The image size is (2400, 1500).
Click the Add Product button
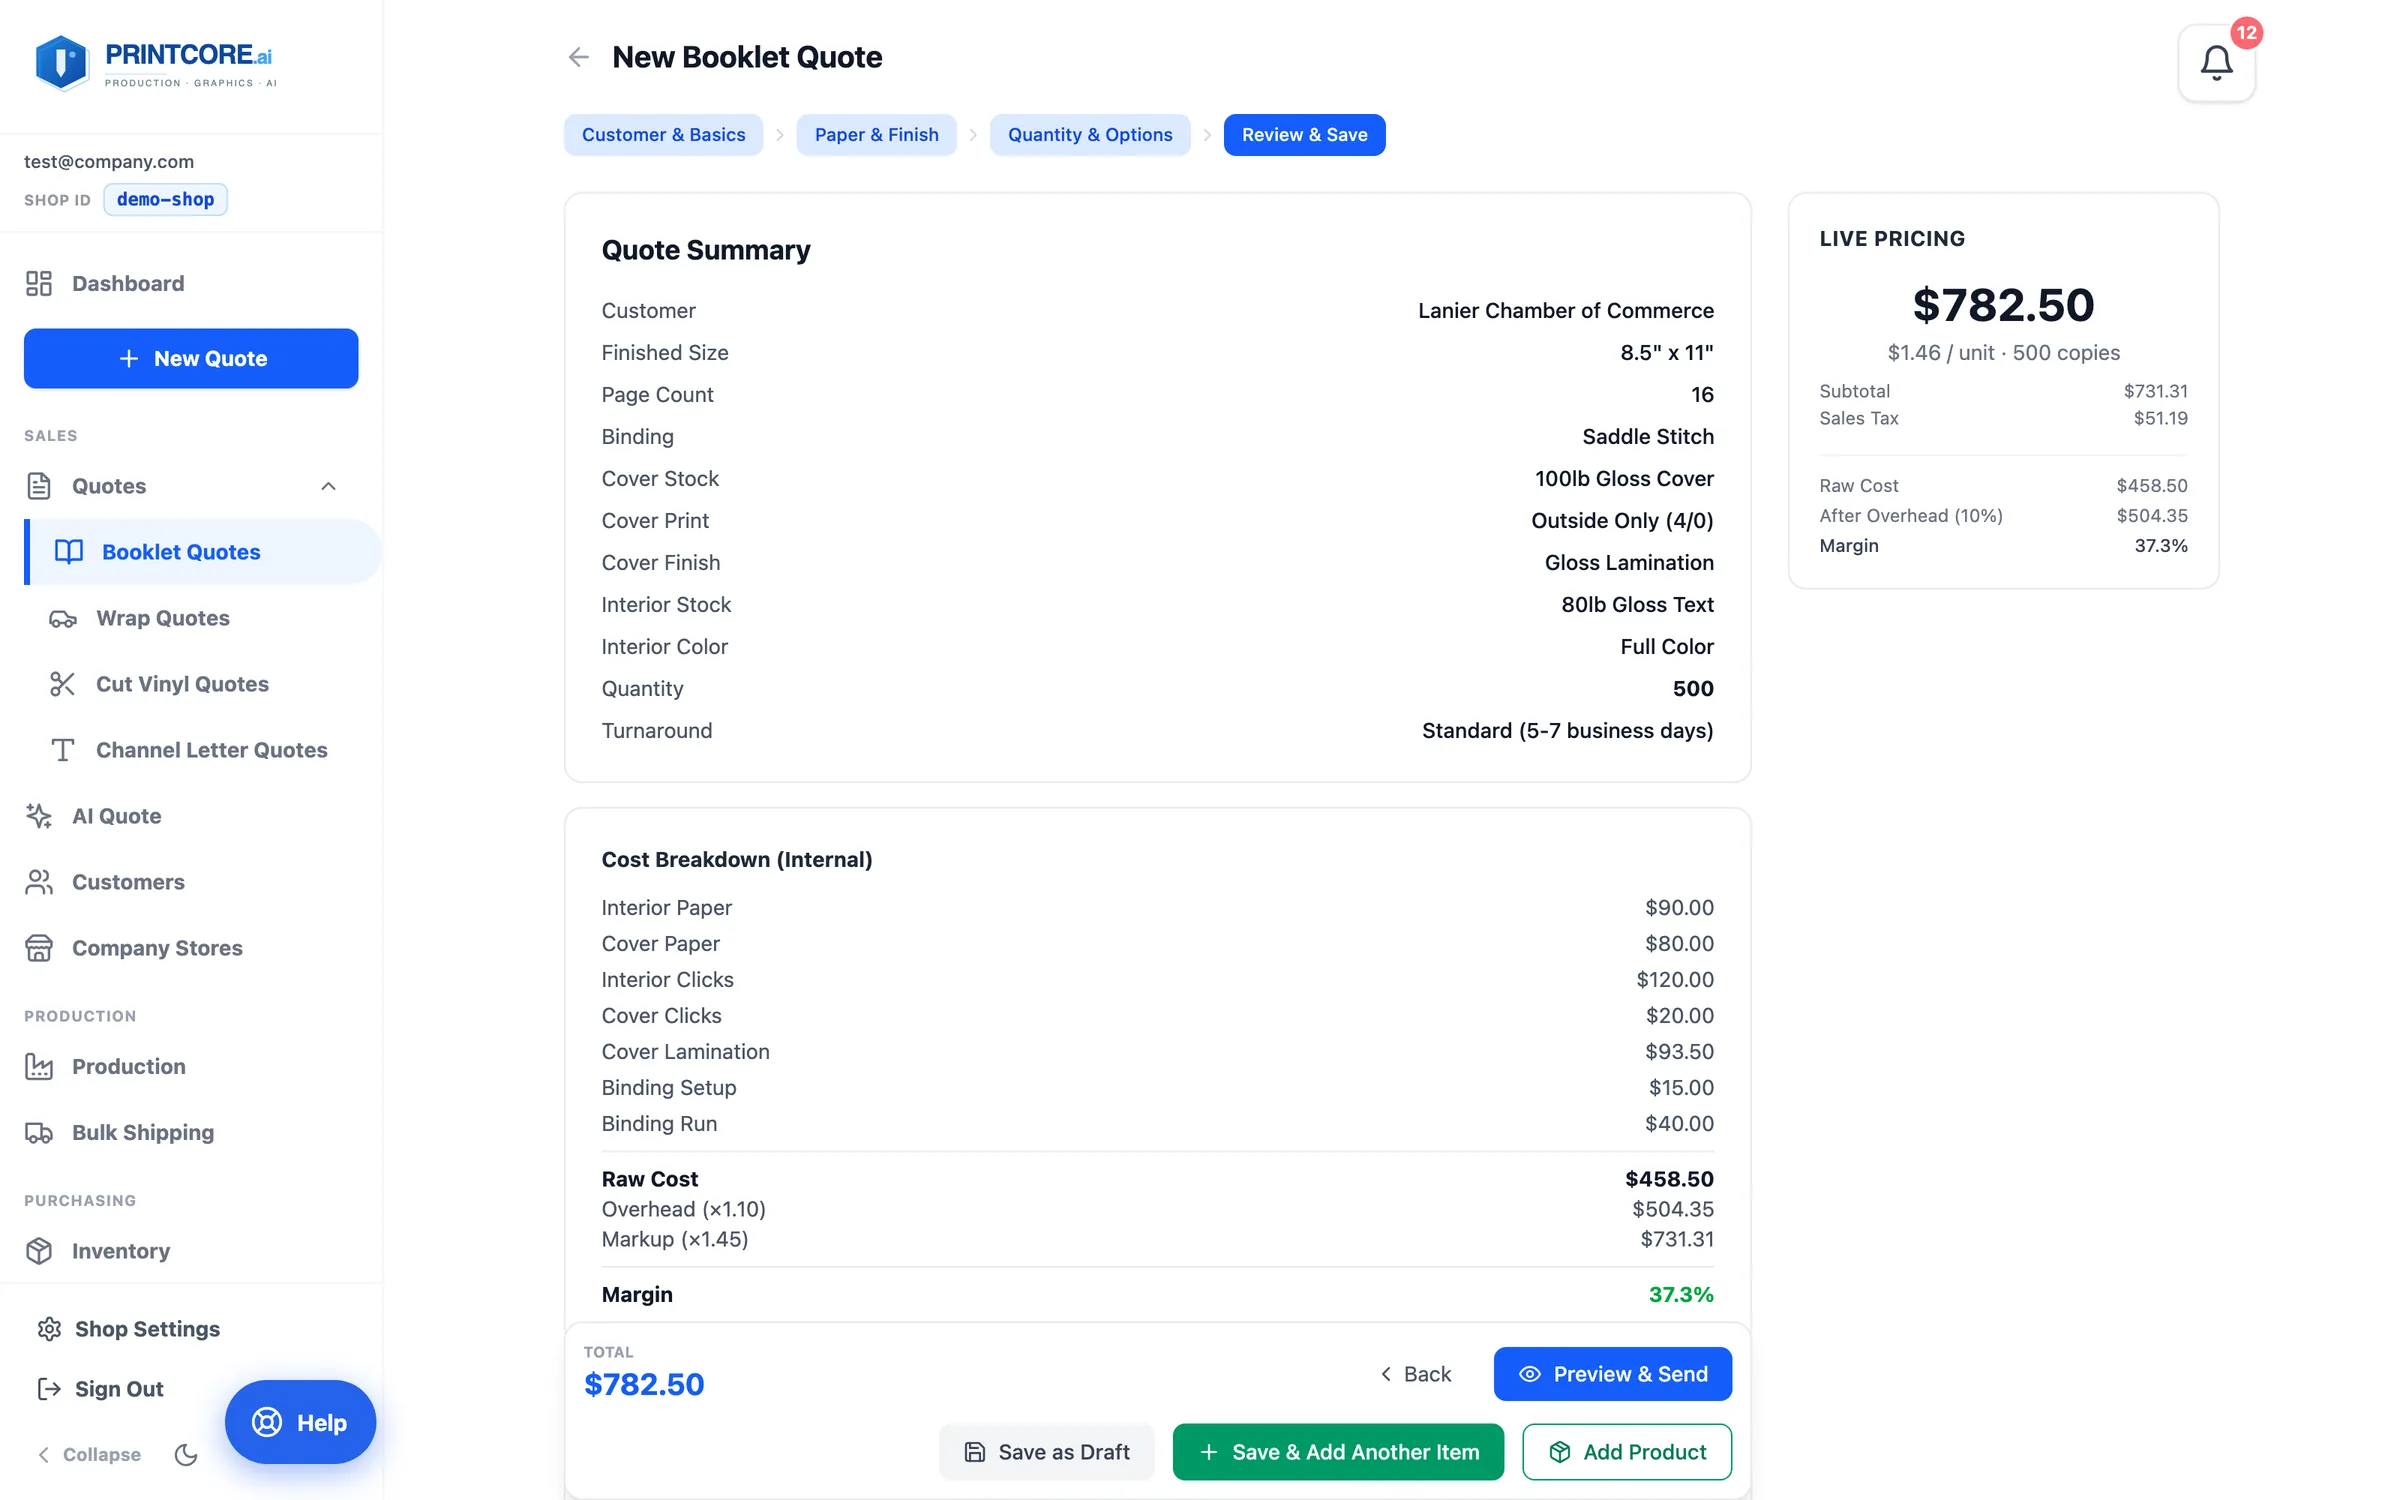coord(1627,1452)
